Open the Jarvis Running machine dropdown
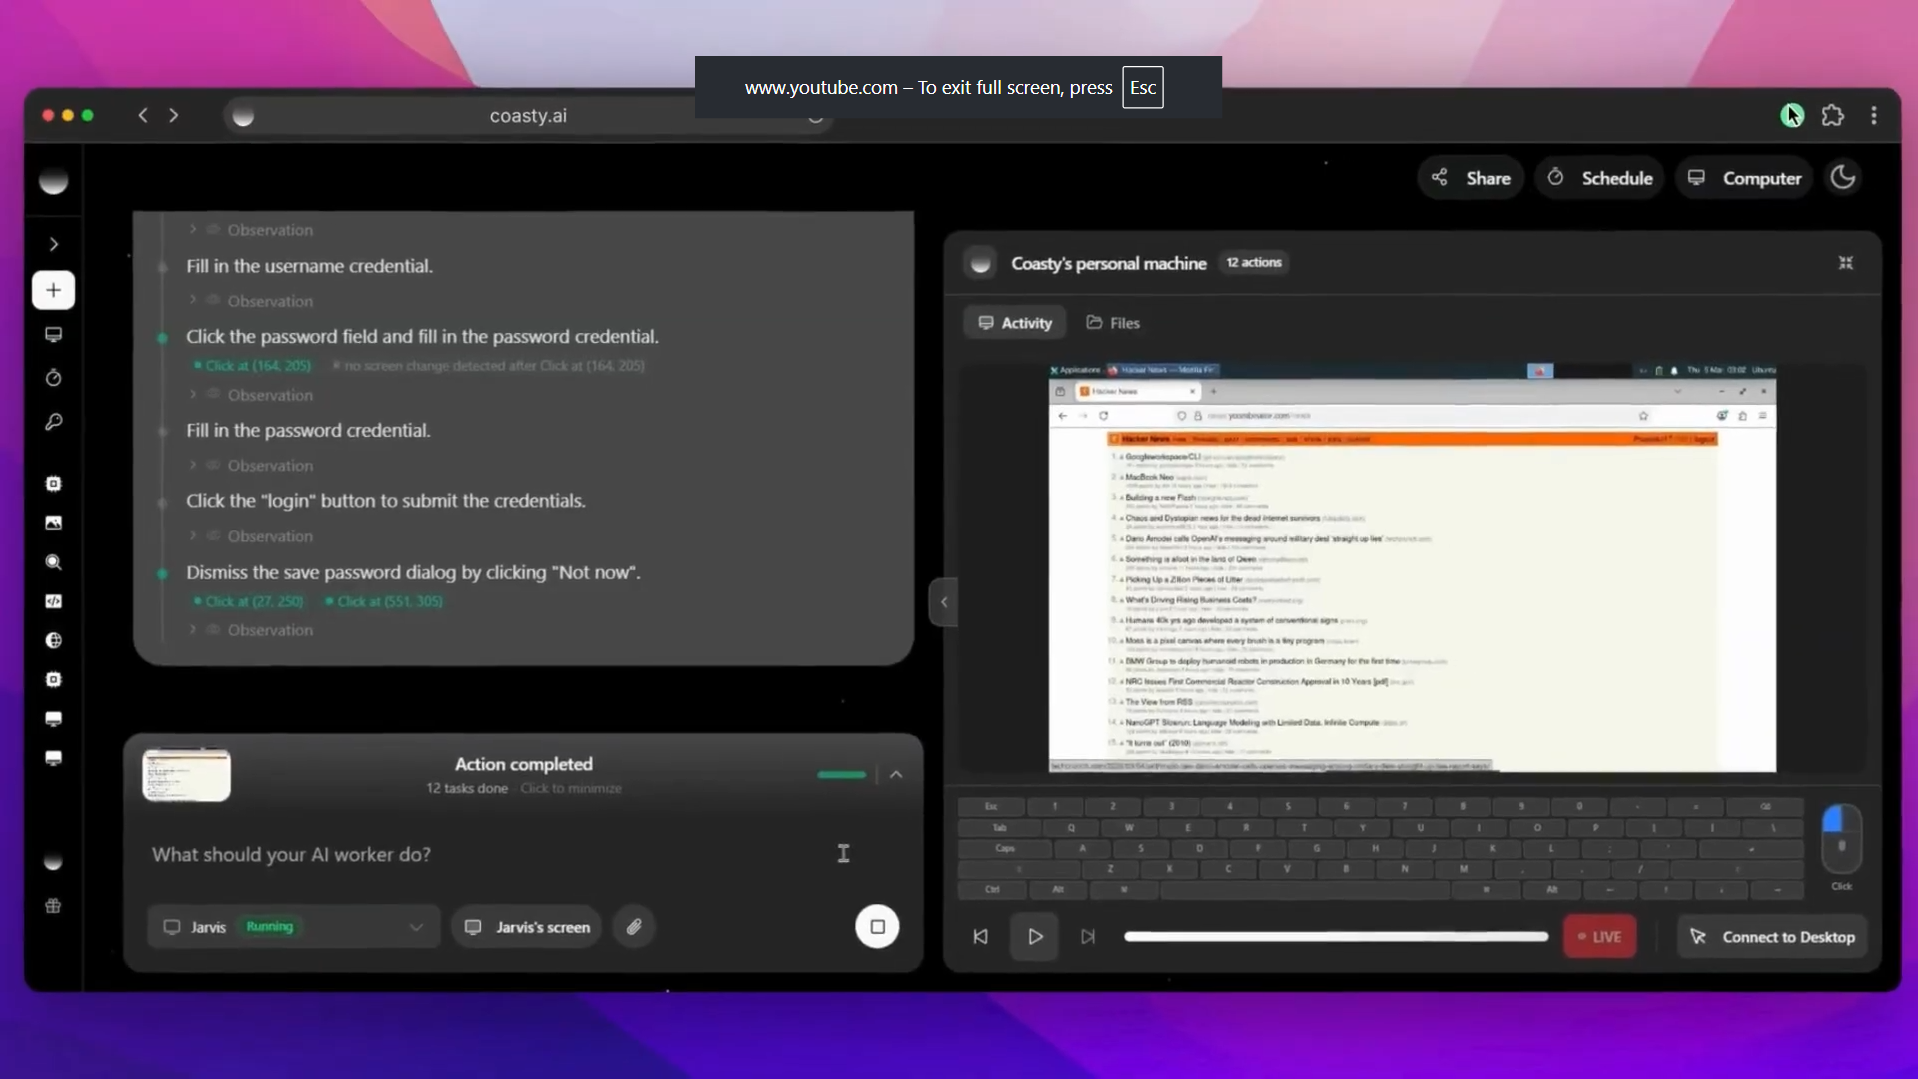 [293, 927]
